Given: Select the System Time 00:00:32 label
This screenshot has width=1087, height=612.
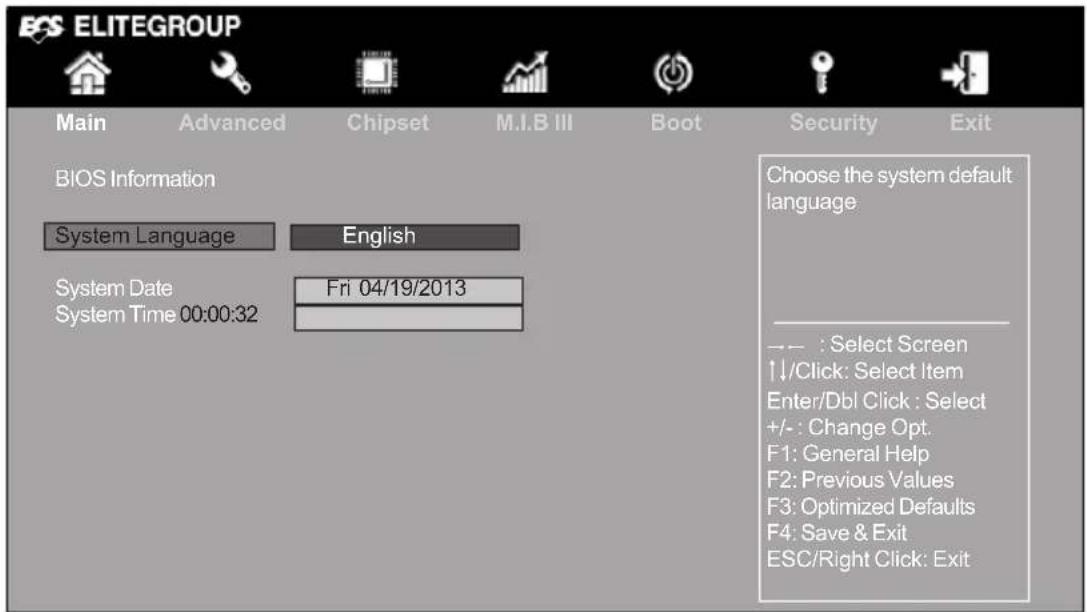Looking at the screenshot, I should tap(157, 315).
